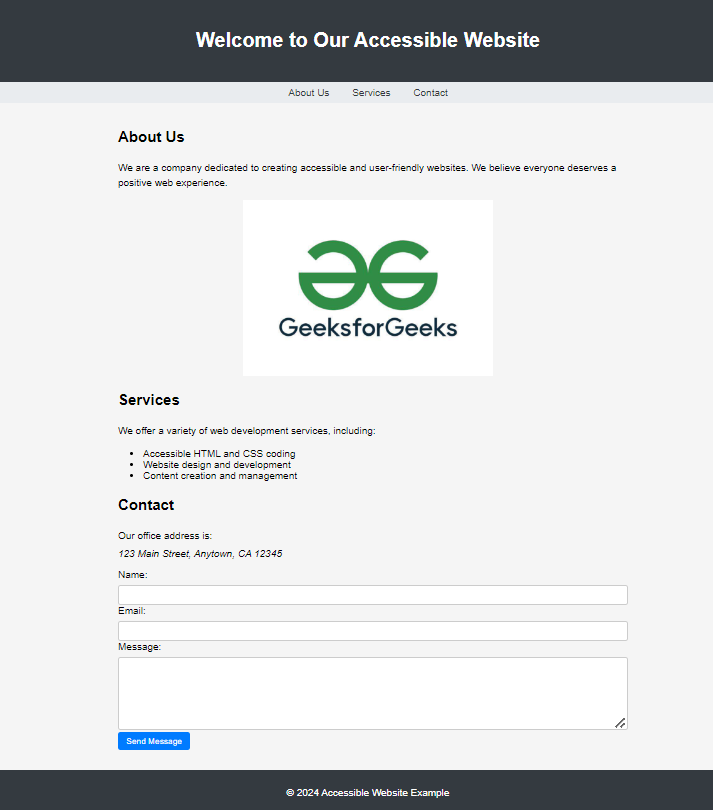Image resolution: width=713 pixels, height=810 pixels.
Task: Click the footer copyright 2024 text
Action: tap(367, 792)
